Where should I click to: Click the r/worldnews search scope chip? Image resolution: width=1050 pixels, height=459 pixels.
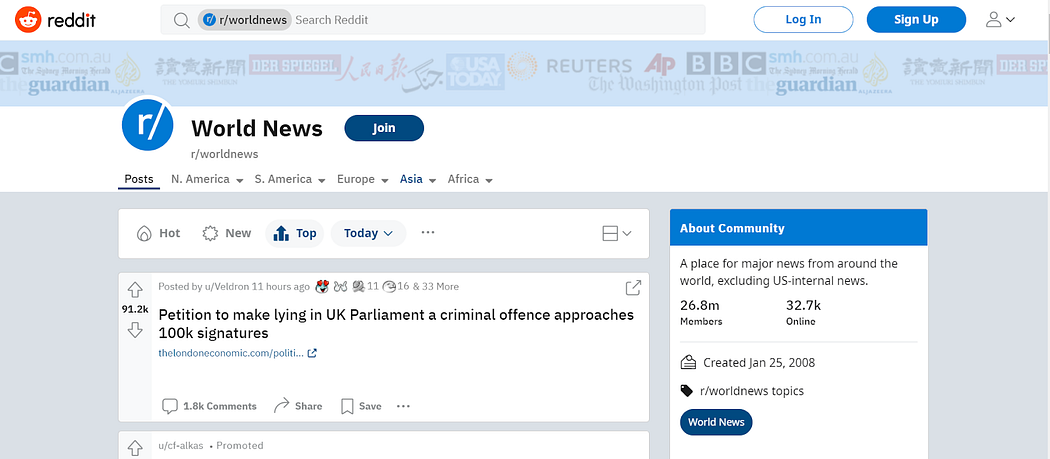(x=245, y=20)
